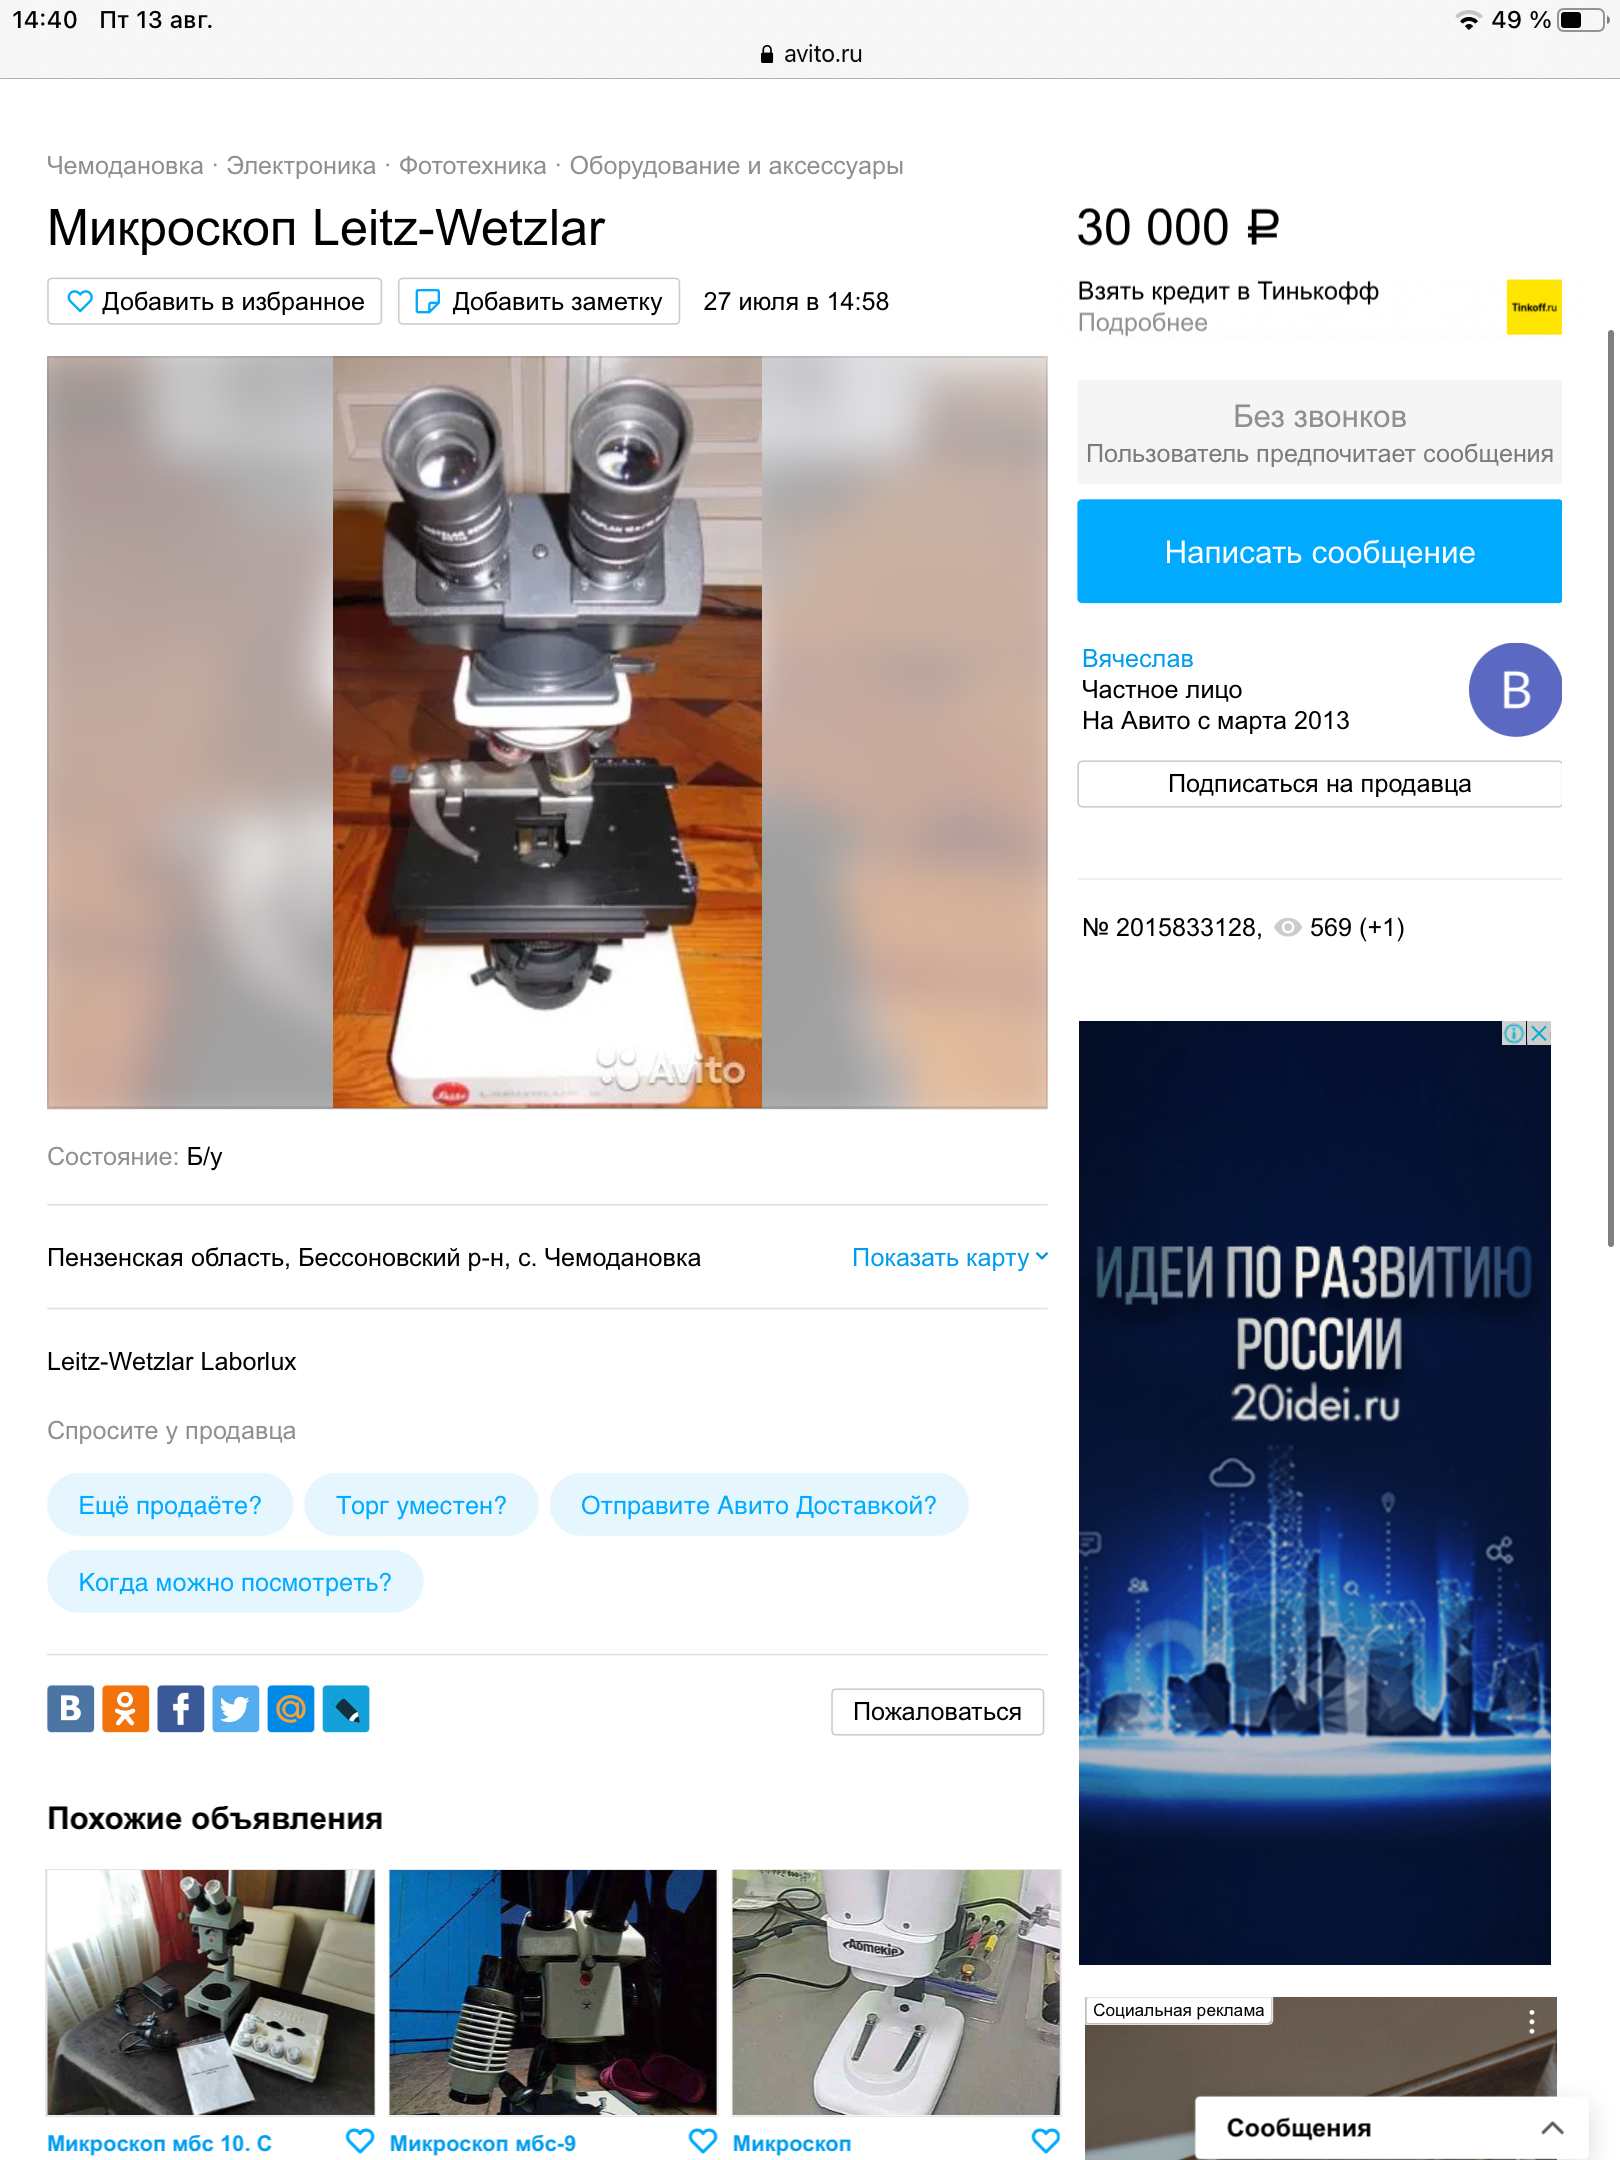This screenshot has height=2160, width=1620.
Task: Click the views eye icon
Action: tap(1288, 928)
